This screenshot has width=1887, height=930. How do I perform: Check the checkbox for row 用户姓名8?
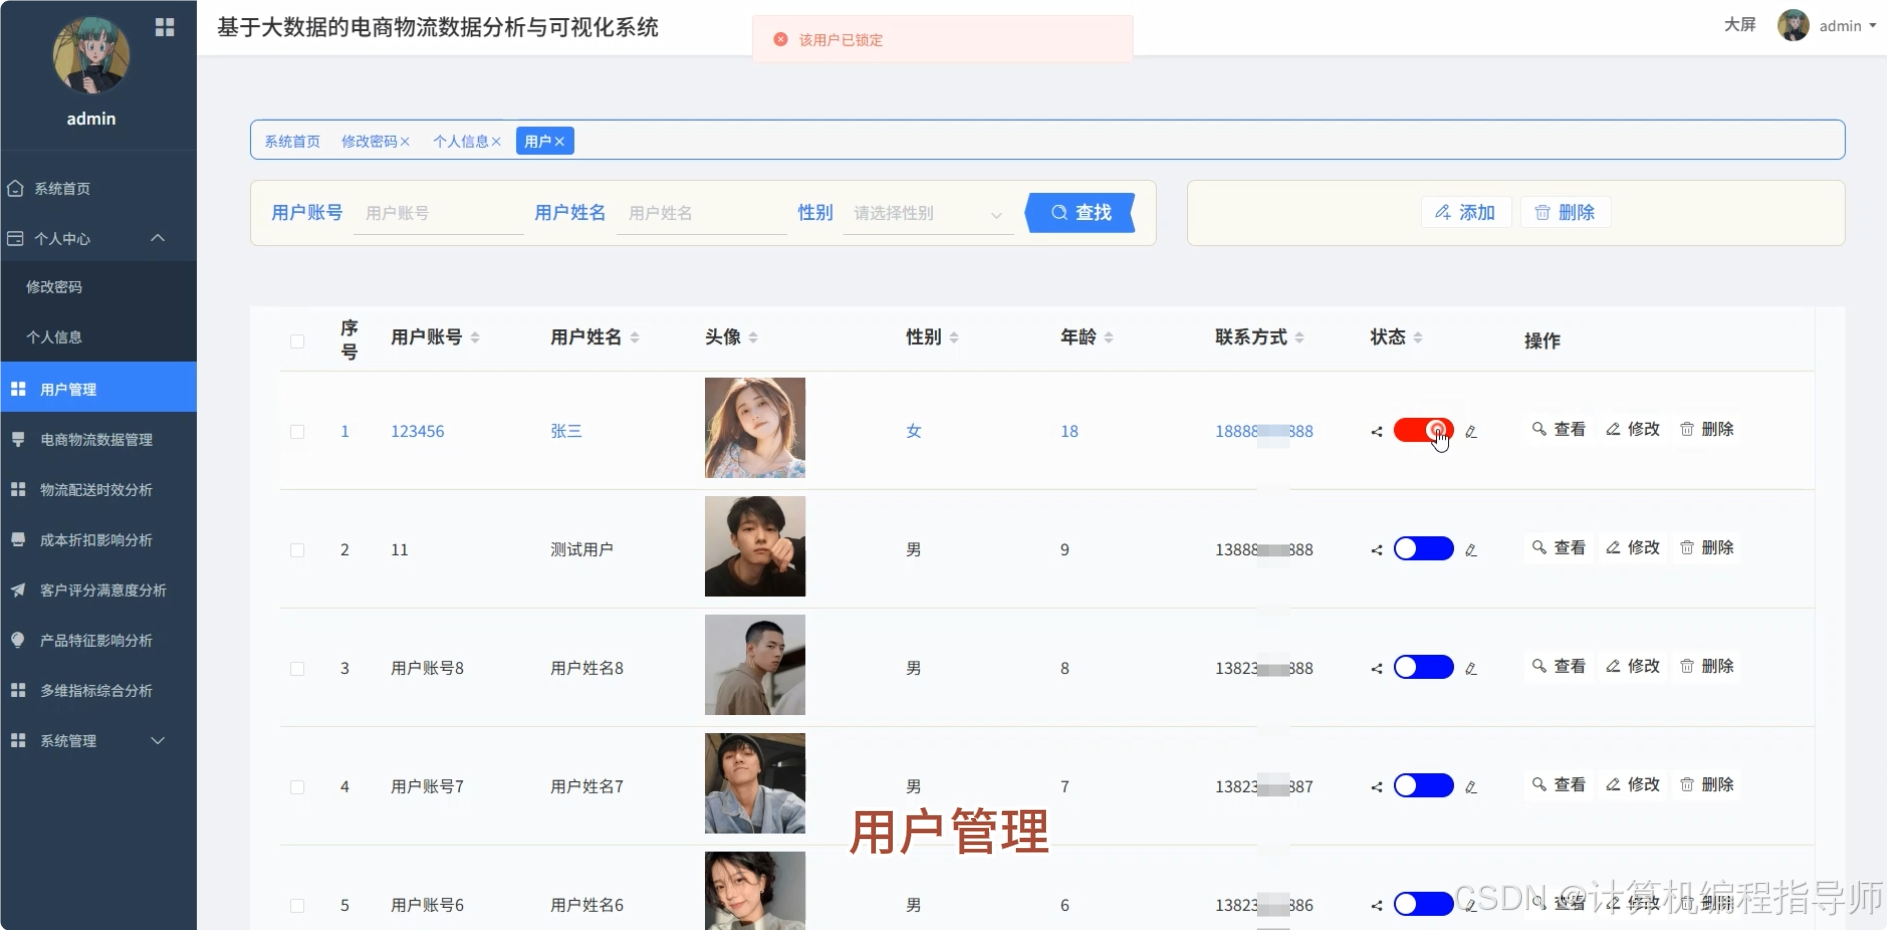click(297, 668)
